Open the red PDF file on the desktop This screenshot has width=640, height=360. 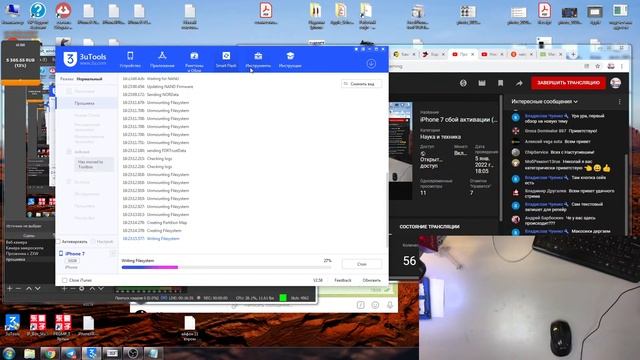pos(266,13)
